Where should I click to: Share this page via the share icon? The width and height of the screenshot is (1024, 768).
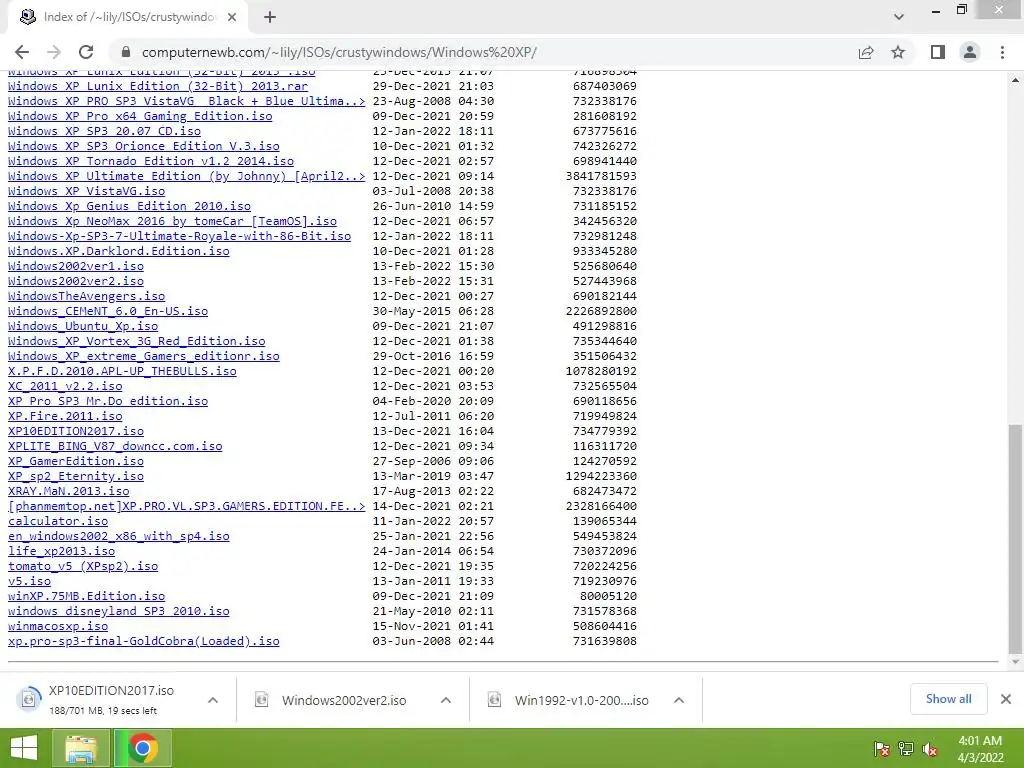click(x=866, y=52)
